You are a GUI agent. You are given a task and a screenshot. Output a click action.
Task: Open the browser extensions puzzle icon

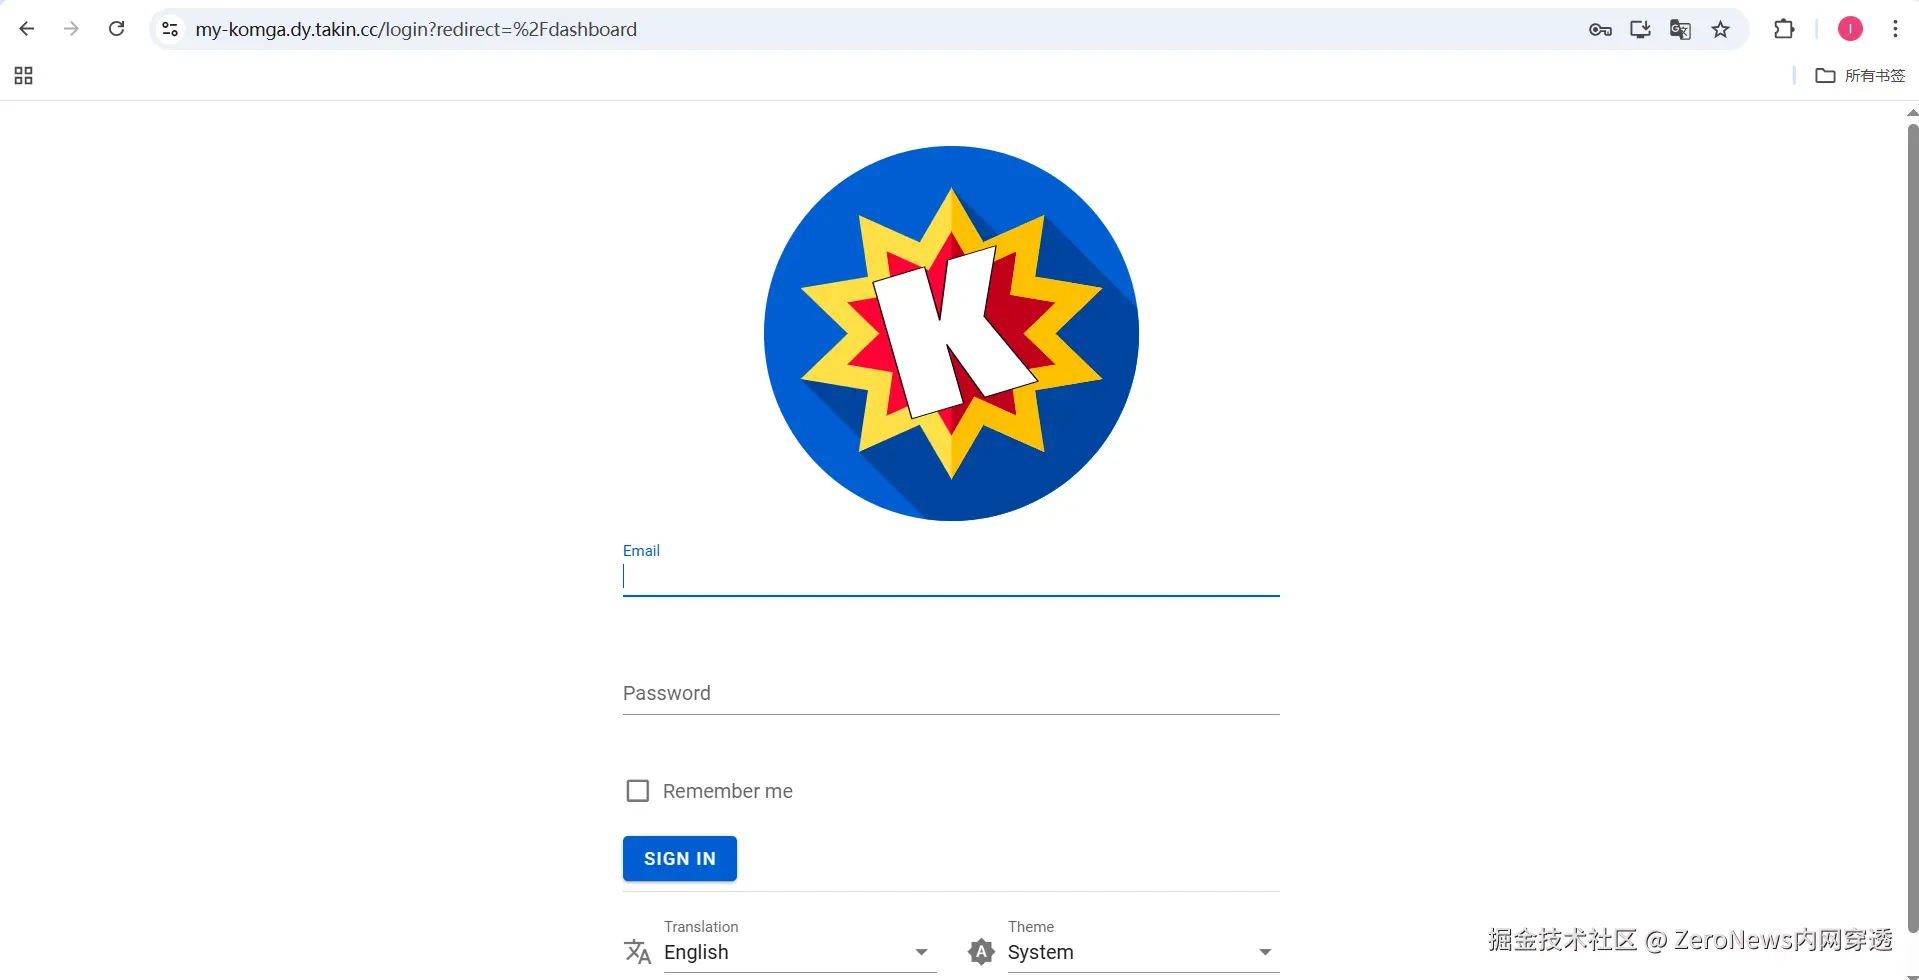pyautogui.click(x=1784, y=29)
